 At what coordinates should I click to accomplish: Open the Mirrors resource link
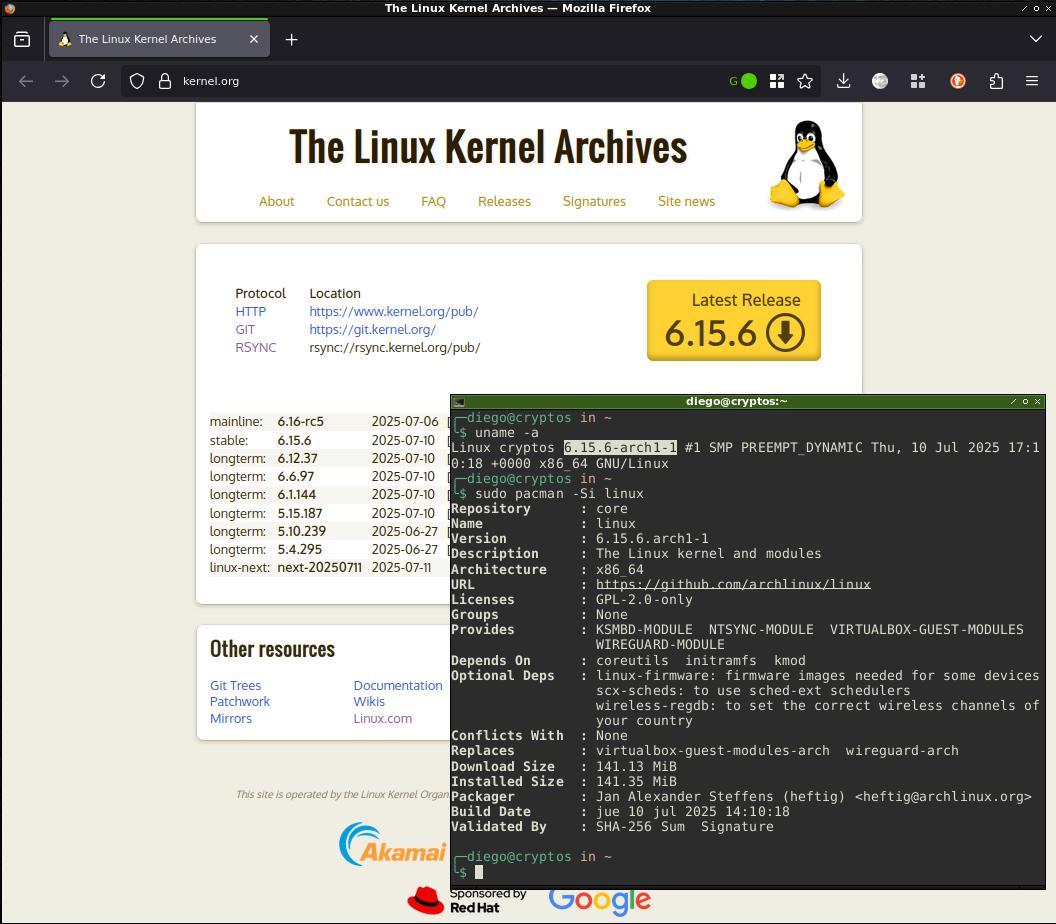coord(230,718)
